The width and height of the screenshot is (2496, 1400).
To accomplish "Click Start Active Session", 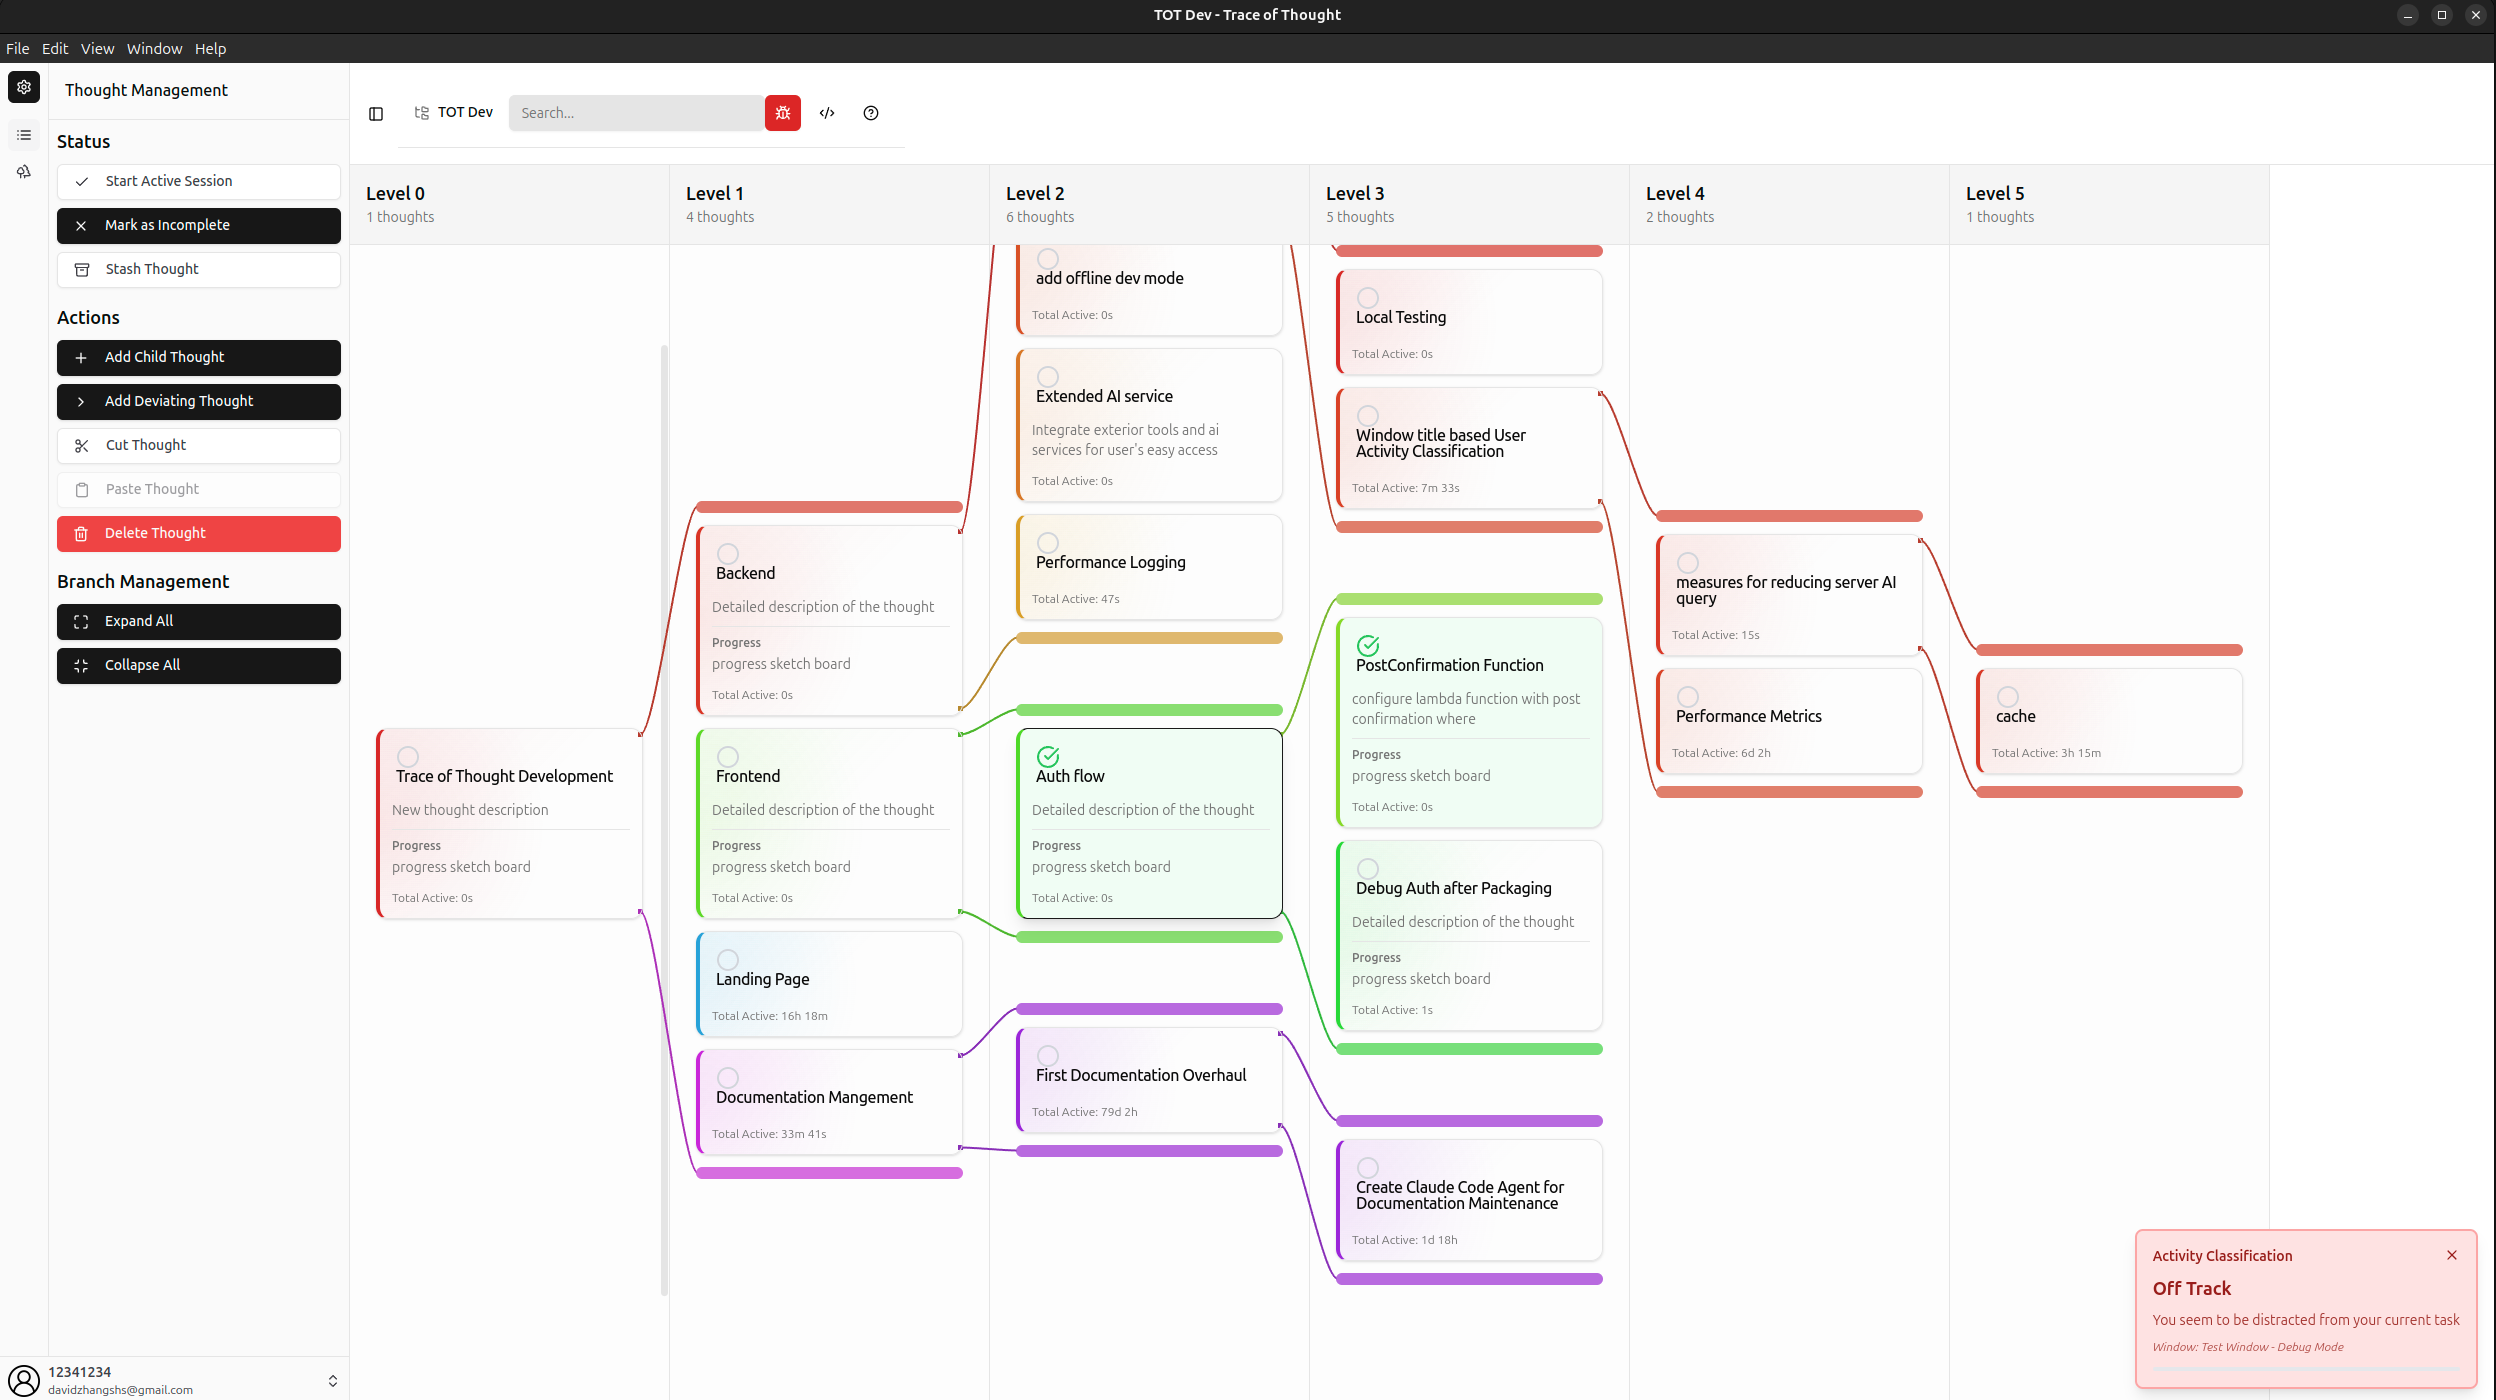I will [198, 181].
